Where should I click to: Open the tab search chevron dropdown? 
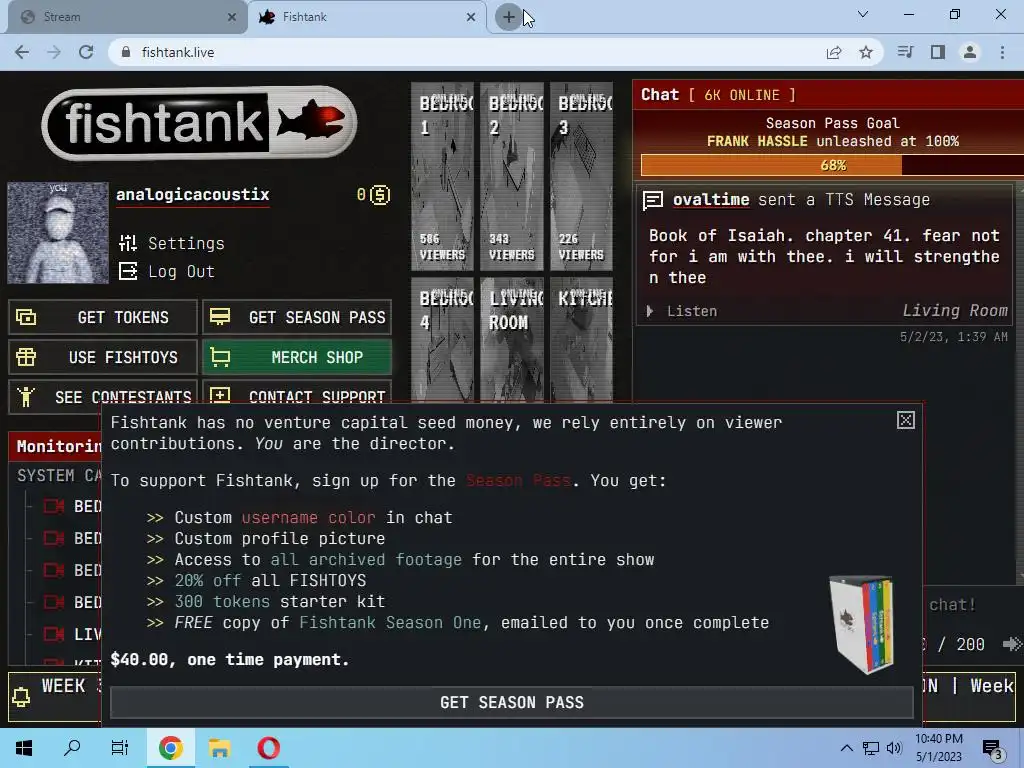tap(863, 14)
